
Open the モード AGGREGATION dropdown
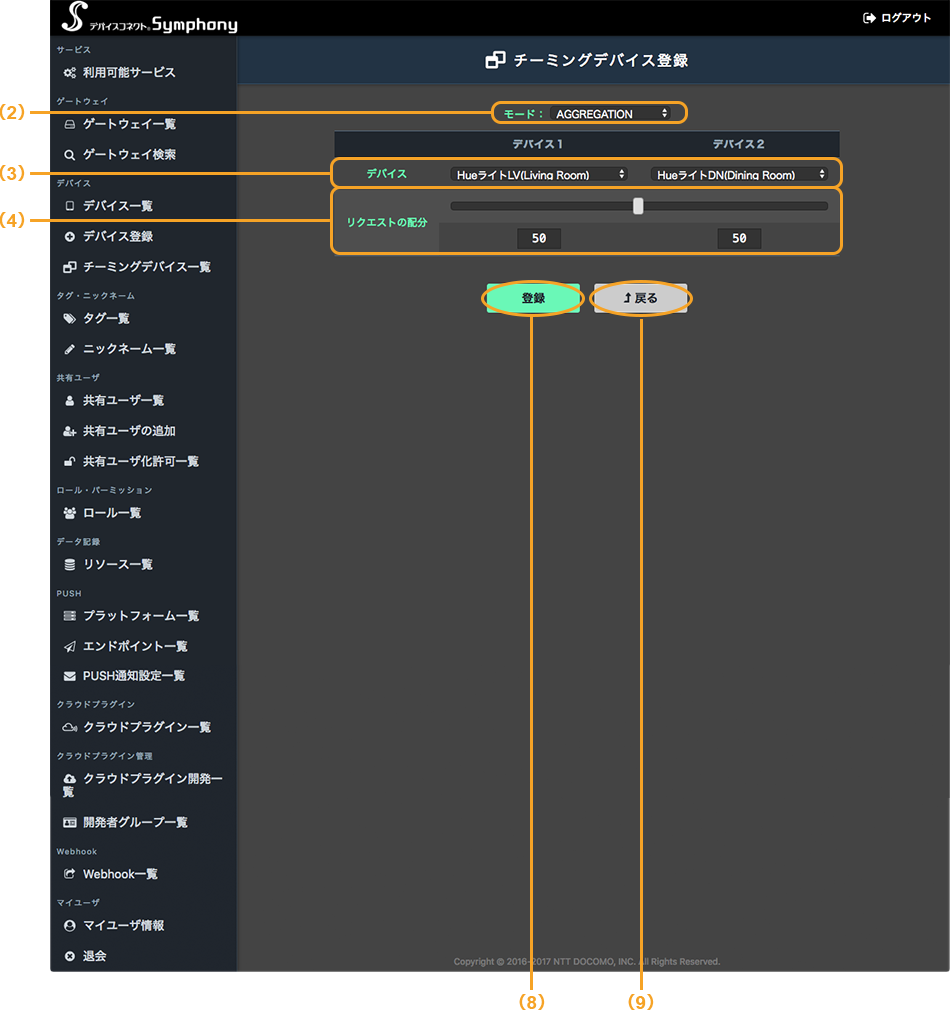coord(611,114)
